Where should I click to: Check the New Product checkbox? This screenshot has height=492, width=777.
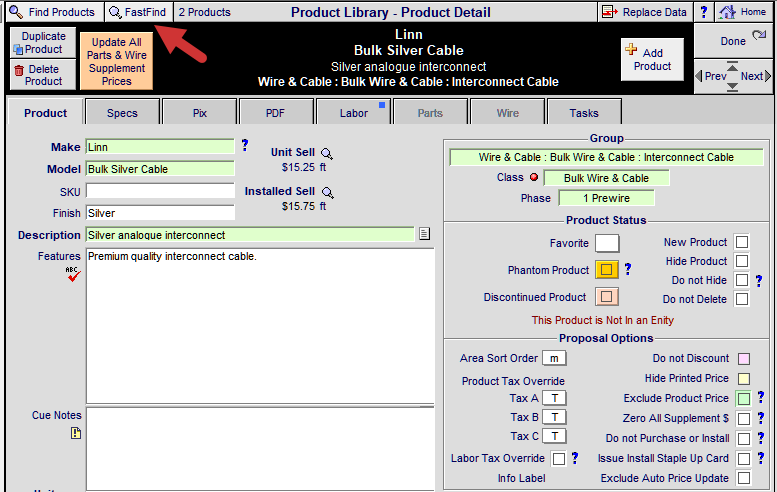coord(742,242)
